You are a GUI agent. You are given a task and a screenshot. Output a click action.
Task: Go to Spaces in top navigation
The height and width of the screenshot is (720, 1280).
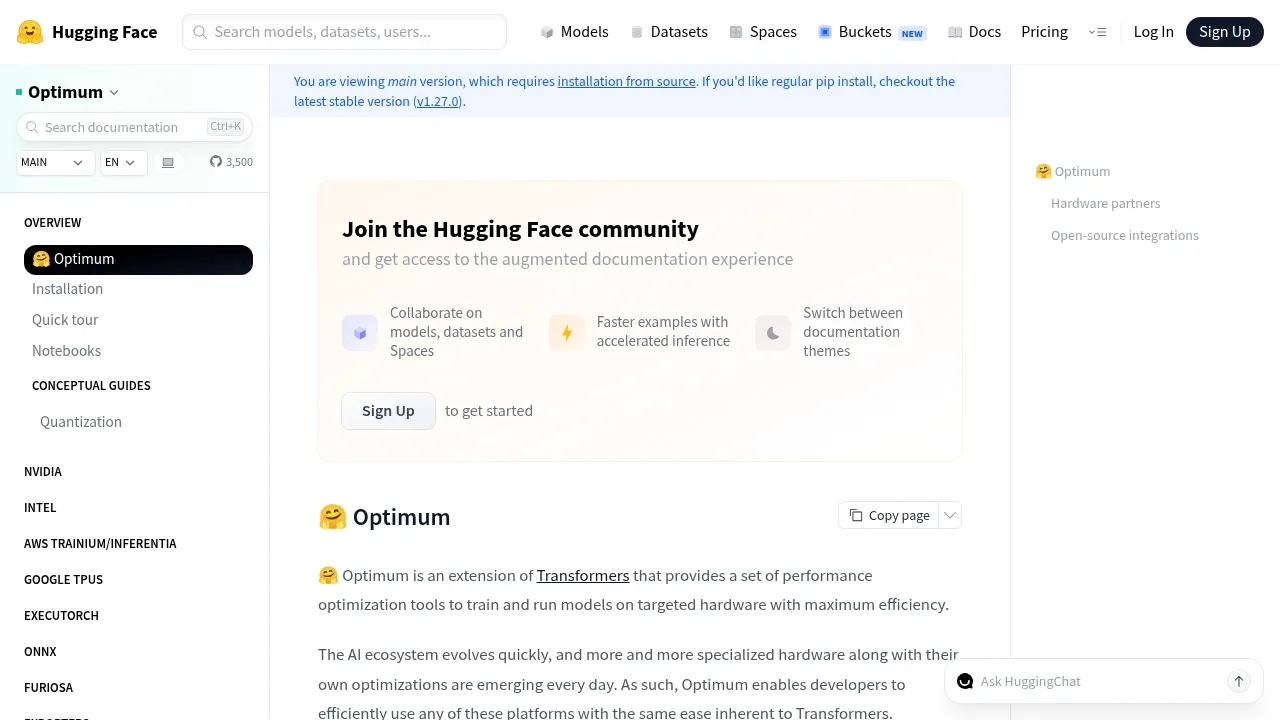763,32
